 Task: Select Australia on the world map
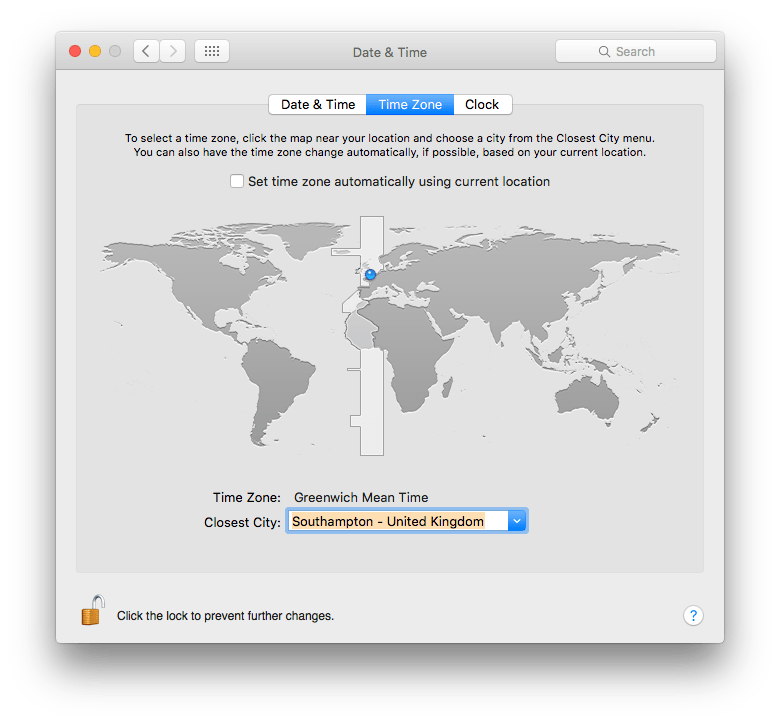point(600,400)
